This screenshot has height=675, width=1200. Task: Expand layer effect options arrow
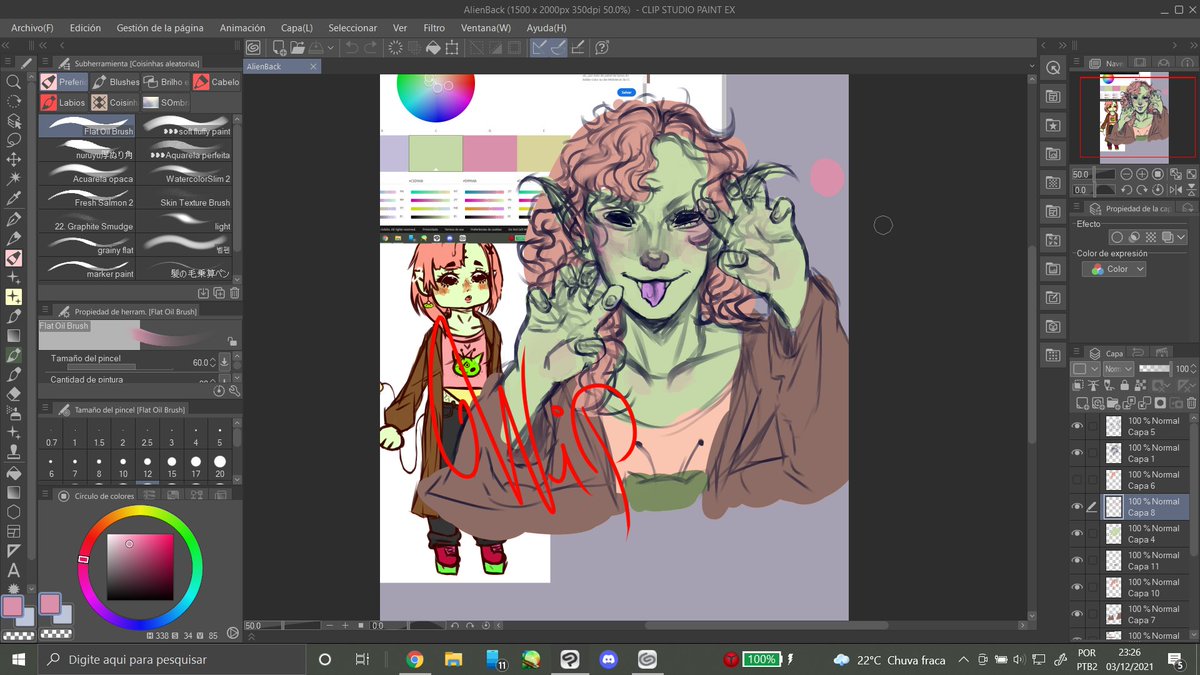point(1182,237)
